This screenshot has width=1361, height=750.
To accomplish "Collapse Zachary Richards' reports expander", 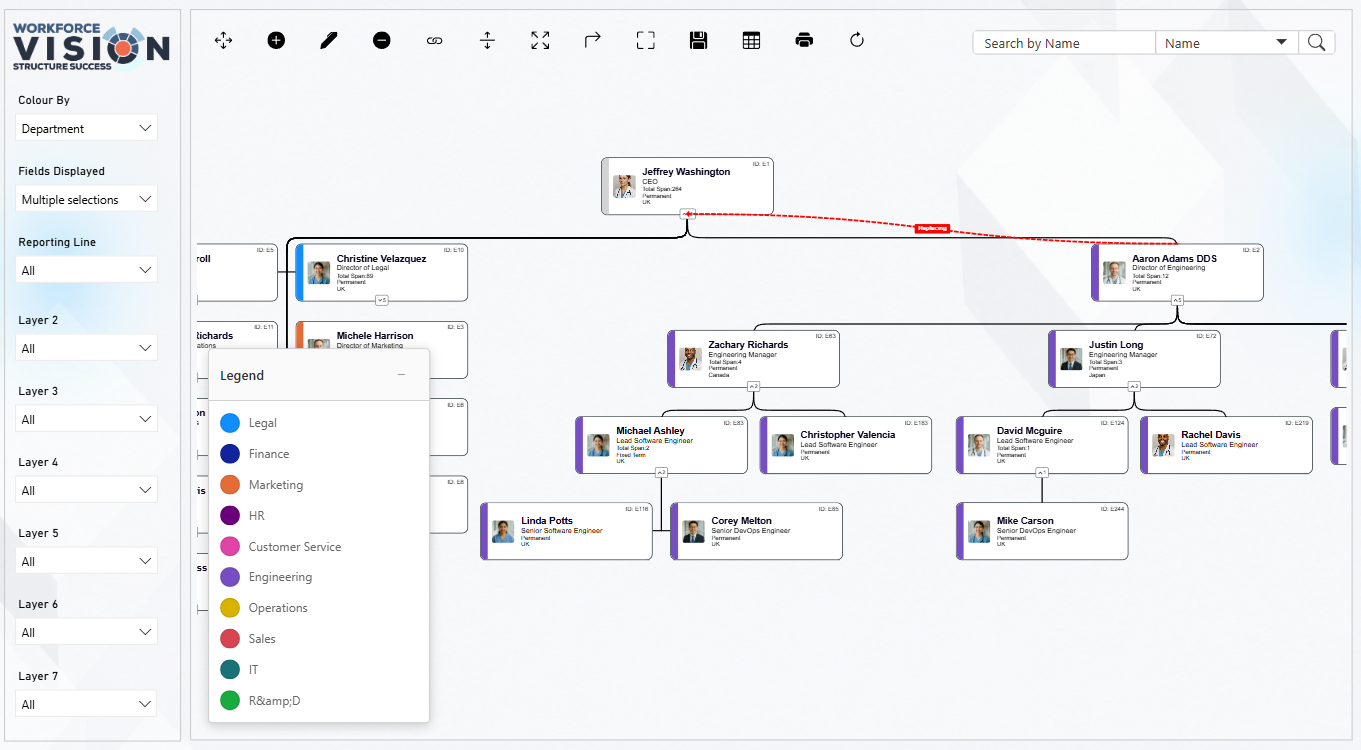I will pos(753,386).
